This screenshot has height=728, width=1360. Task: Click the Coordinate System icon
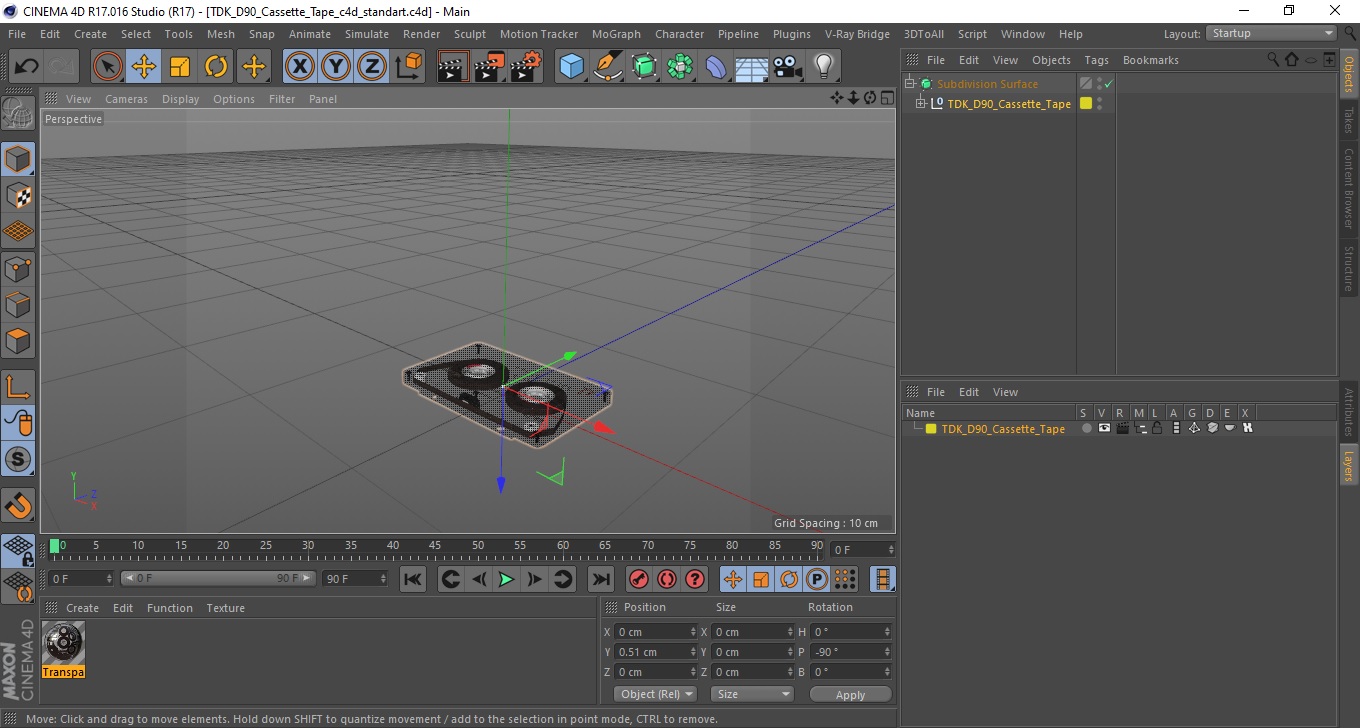(409, 67)
